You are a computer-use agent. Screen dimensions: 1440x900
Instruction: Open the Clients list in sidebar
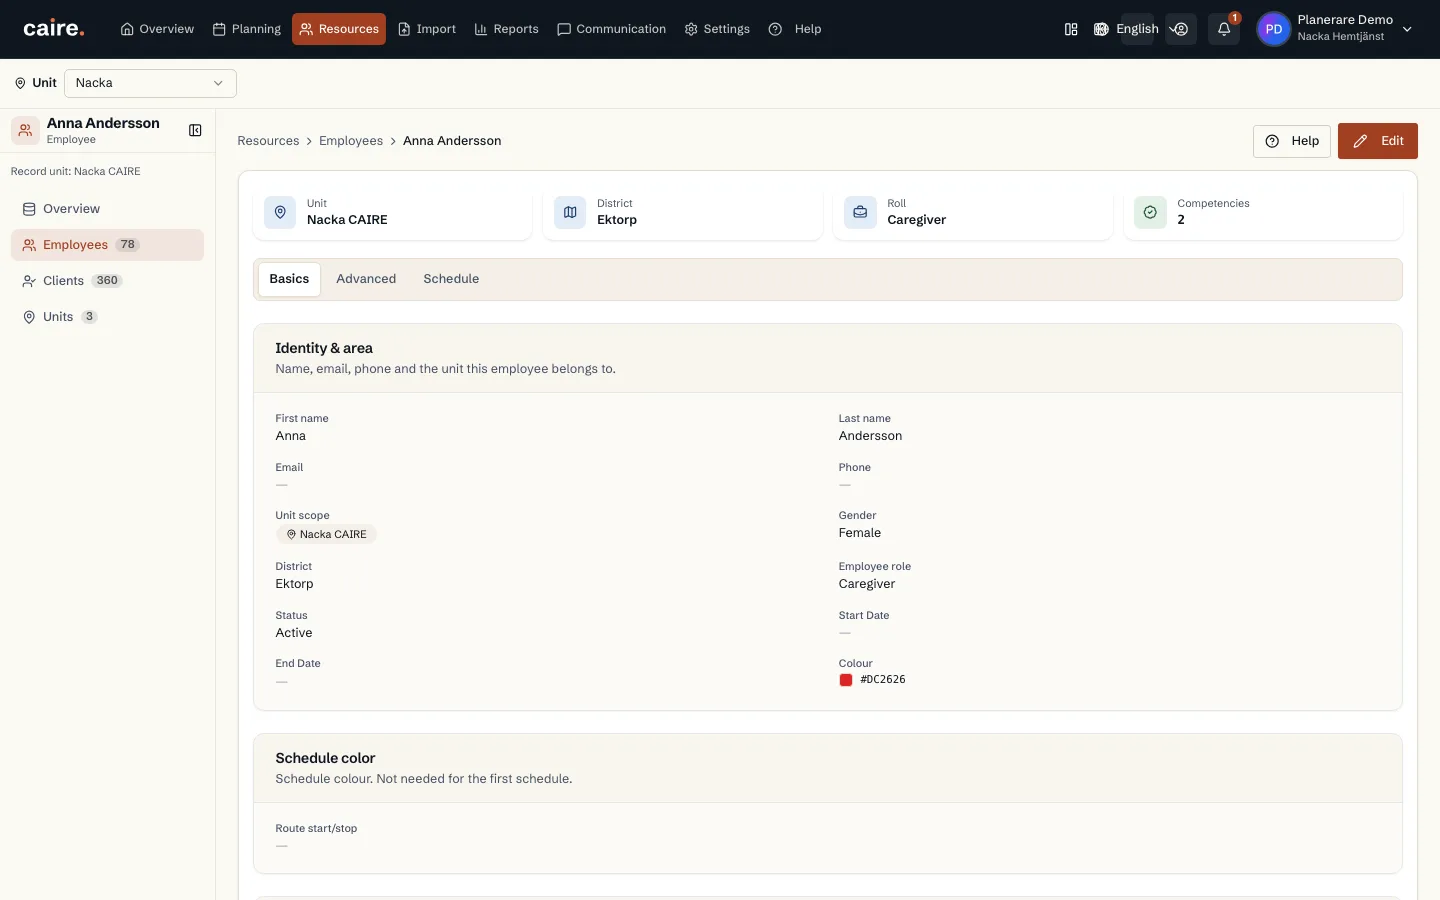(107, 281)
